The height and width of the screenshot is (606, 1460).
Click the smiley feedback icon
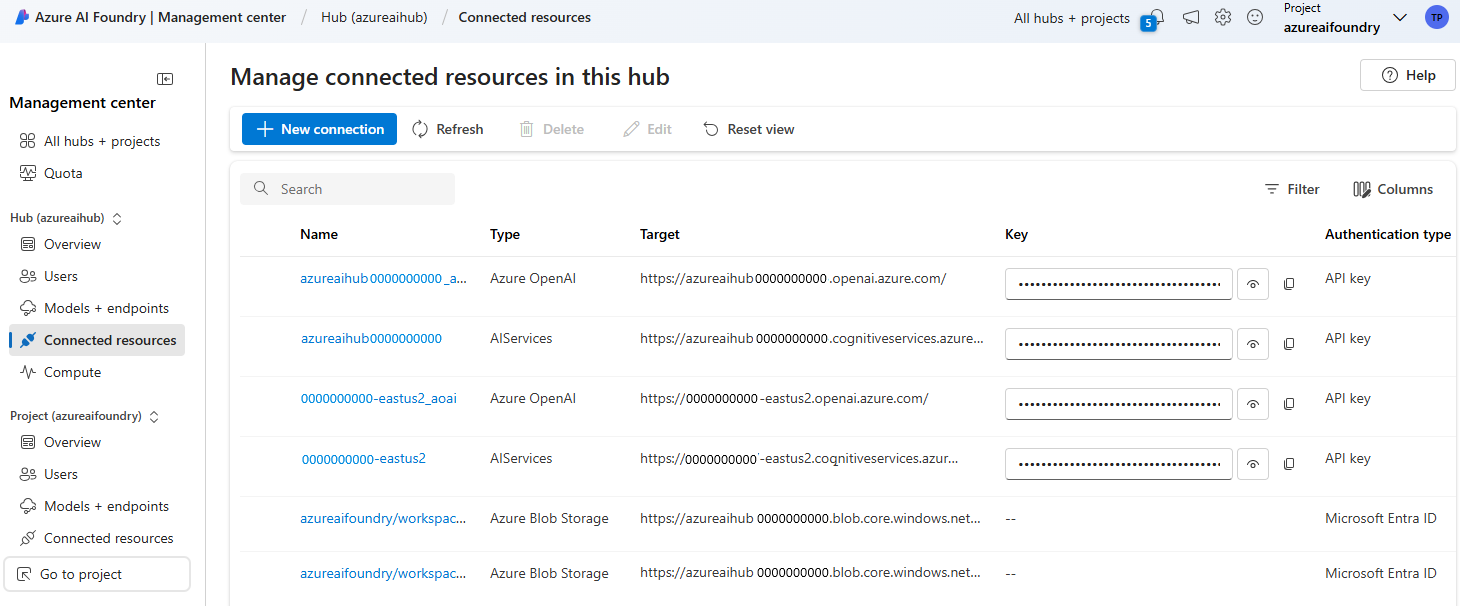1255,18
